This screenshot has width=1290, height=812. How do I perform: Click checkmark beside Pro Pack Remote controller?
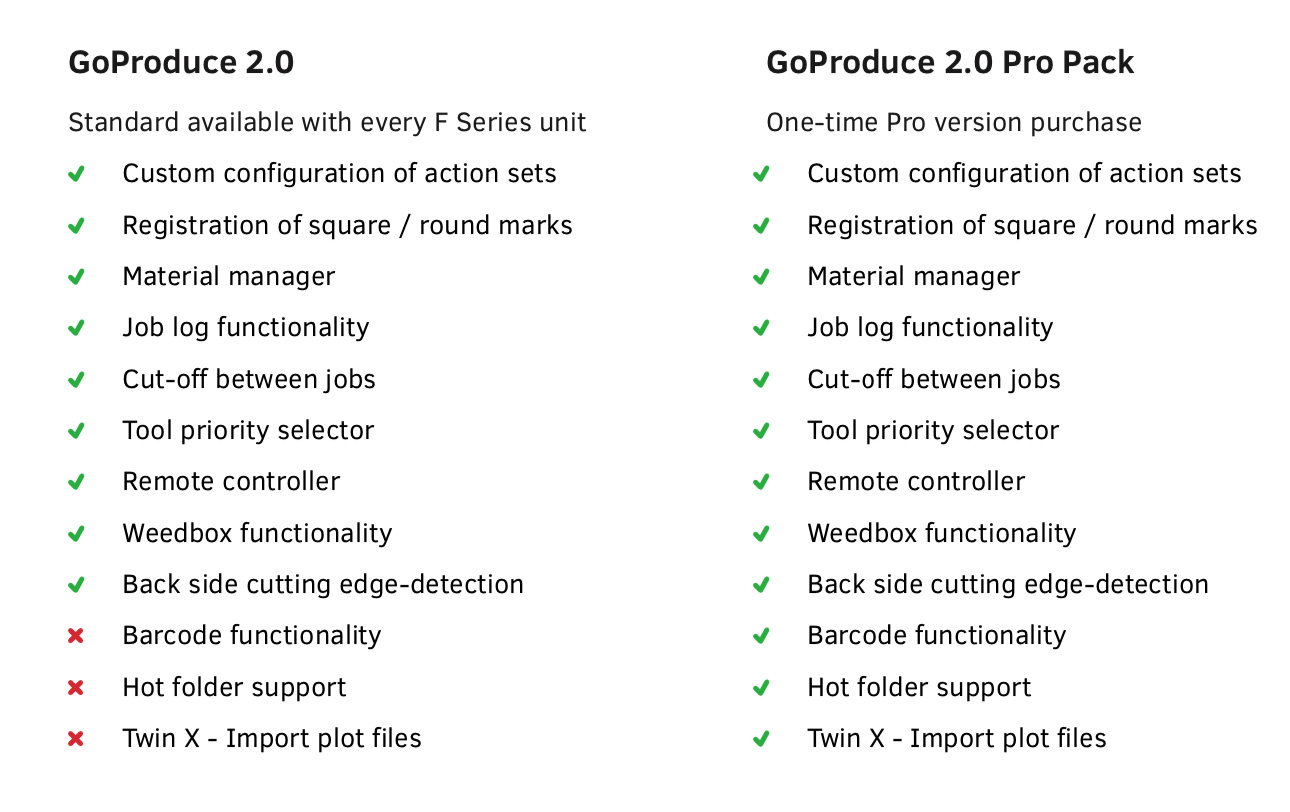(761, 482)
